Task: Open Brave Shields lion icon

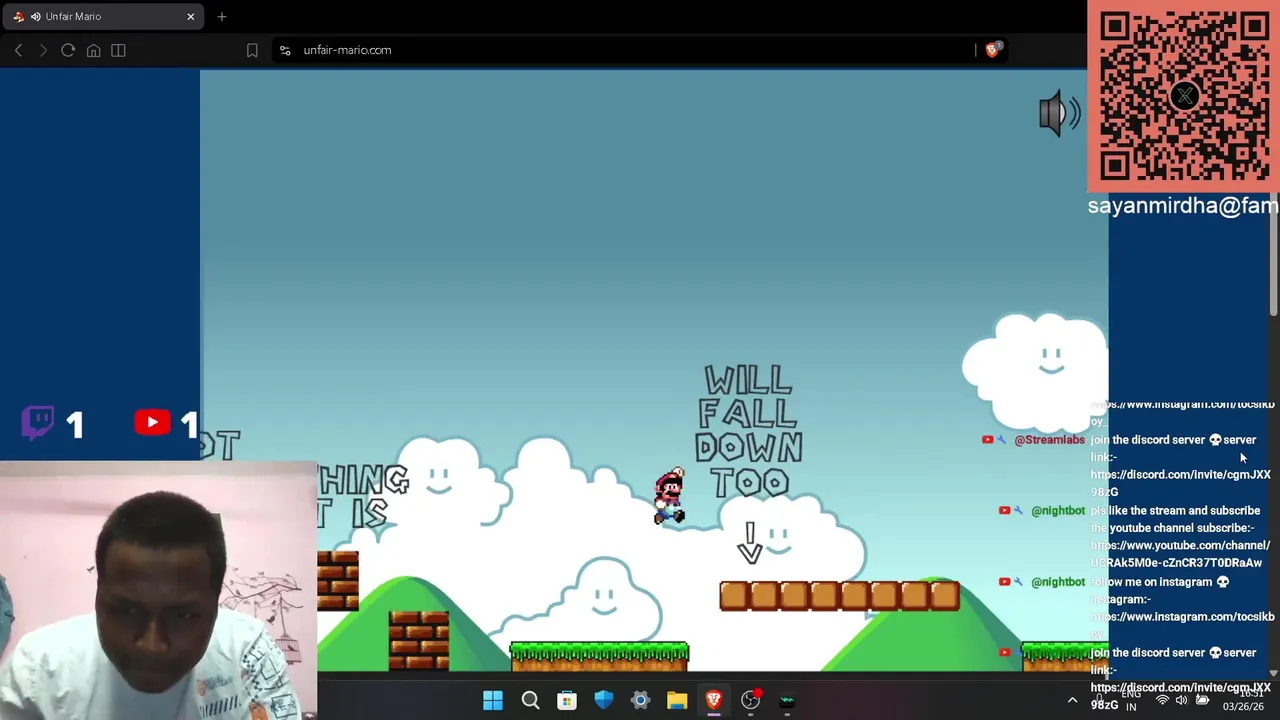Action: click(x=992, y=49)
